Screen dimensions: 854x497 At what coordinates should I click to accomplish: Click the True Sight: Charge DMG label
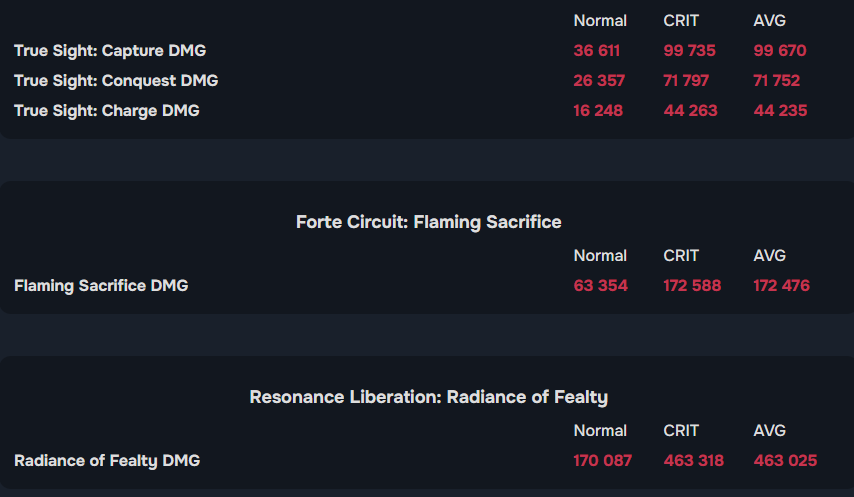coord(107,110)
